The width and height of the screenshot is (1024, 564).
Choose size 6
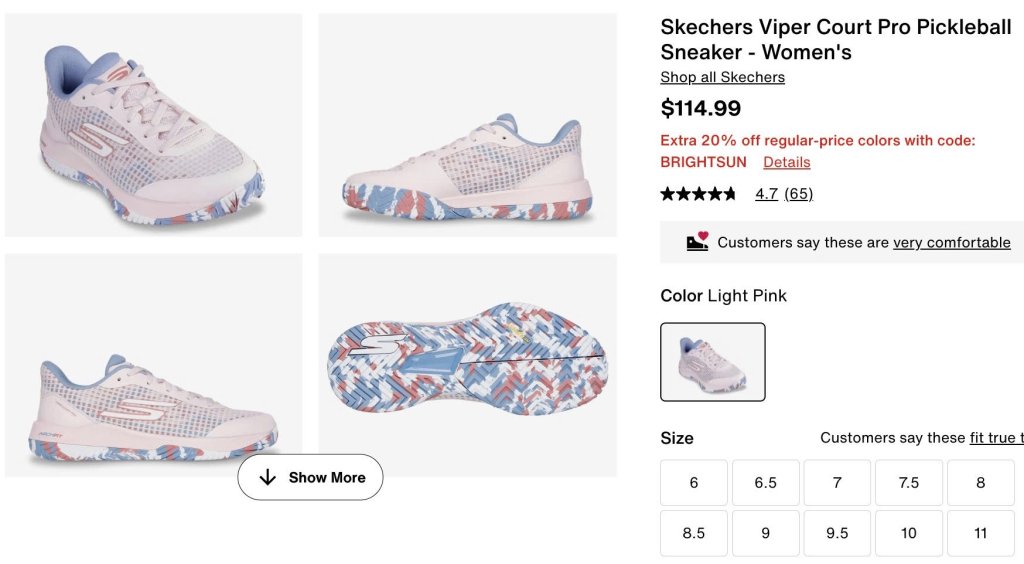(x=694, y=483)
